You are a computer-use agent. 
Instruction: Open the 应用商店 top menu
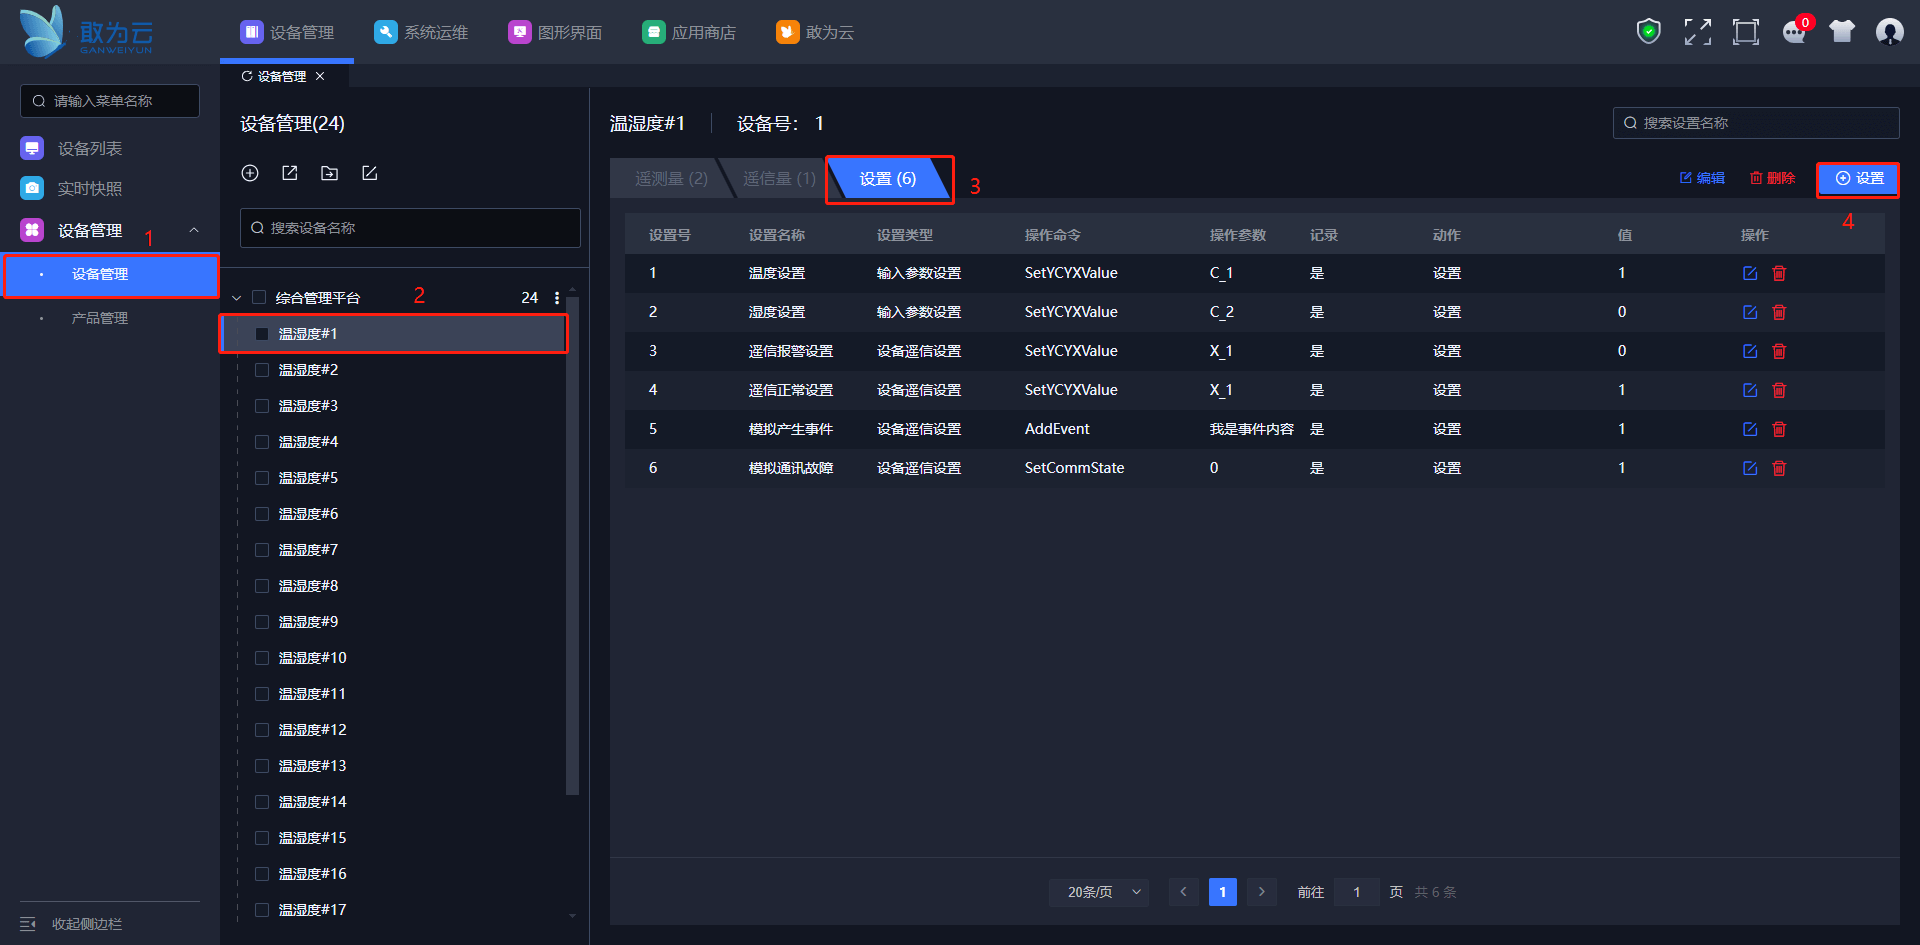point(689,32)
